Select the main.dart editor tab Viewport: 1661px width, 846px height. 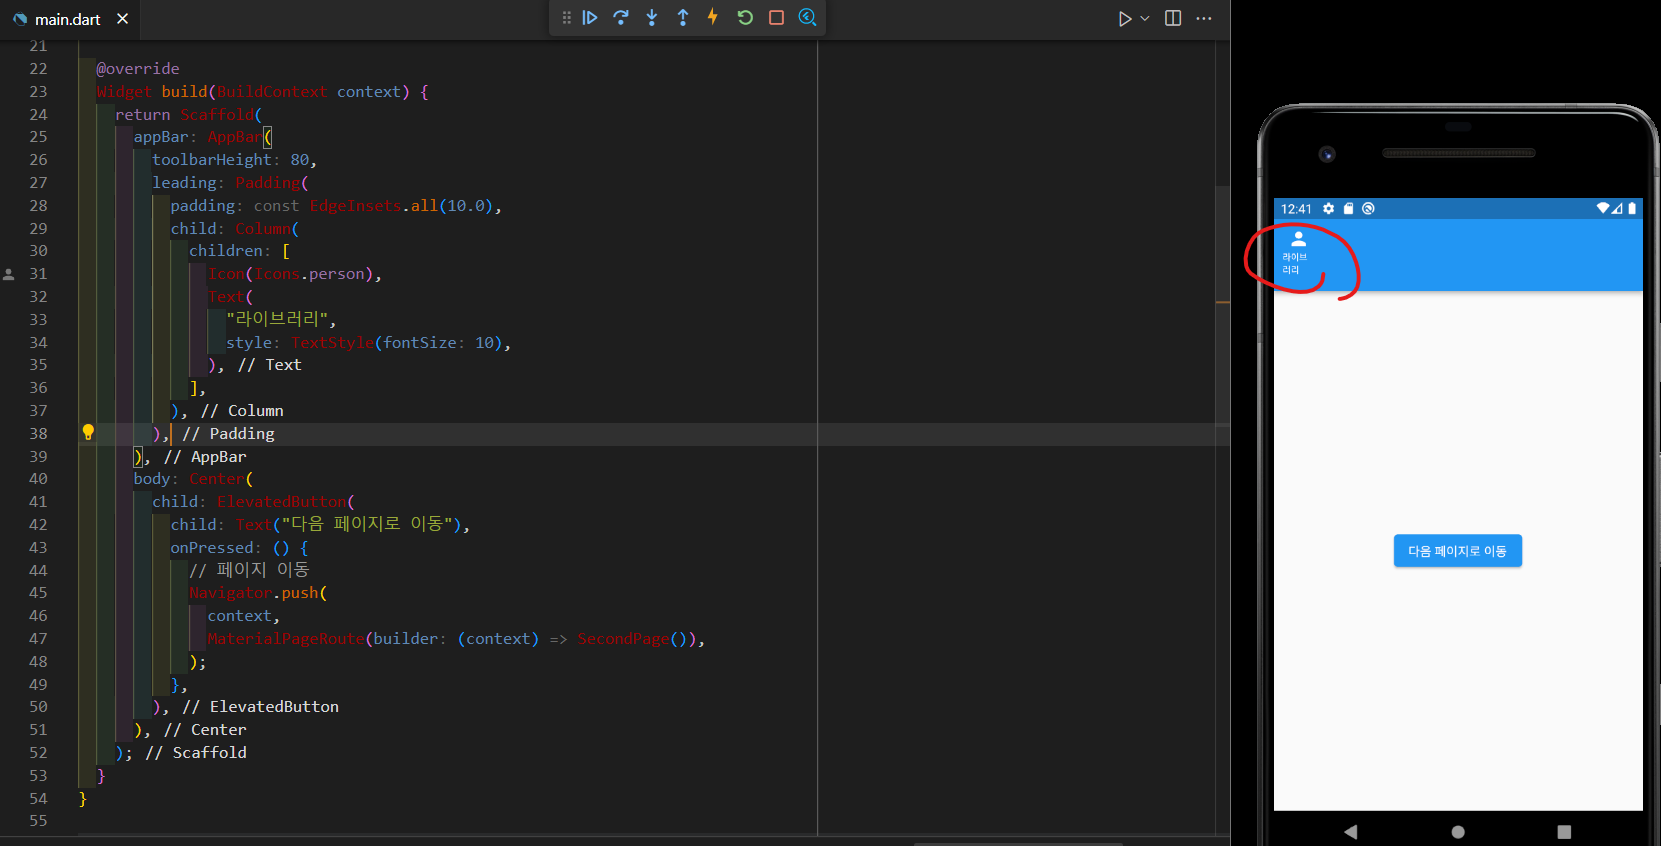point(67,19)
